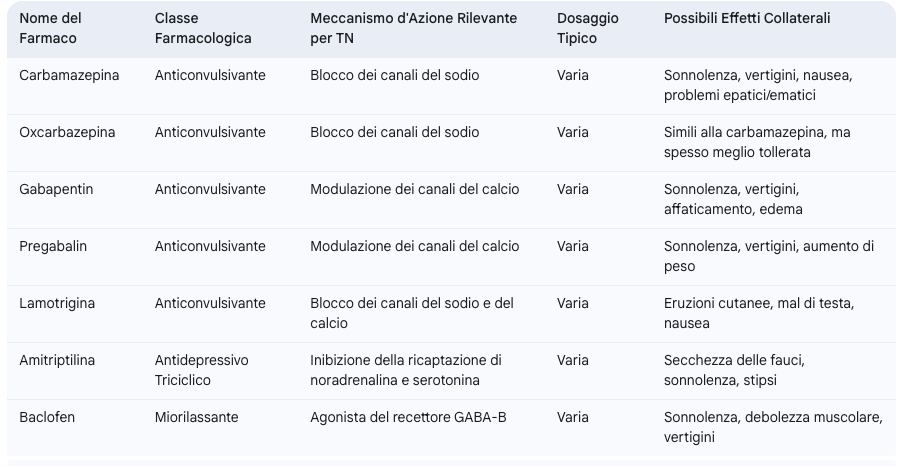Select the Oxcarbazepina drug name cell
The image size is (905, 466).
[x=67, y=132]
